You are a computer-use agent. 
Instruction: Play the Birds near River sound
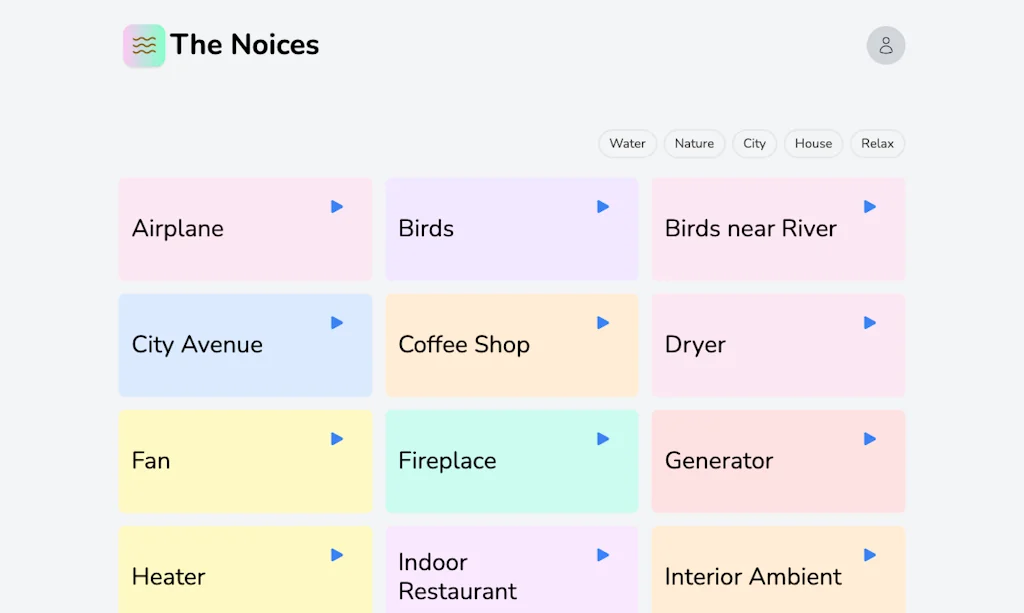[x=869, y=207]
